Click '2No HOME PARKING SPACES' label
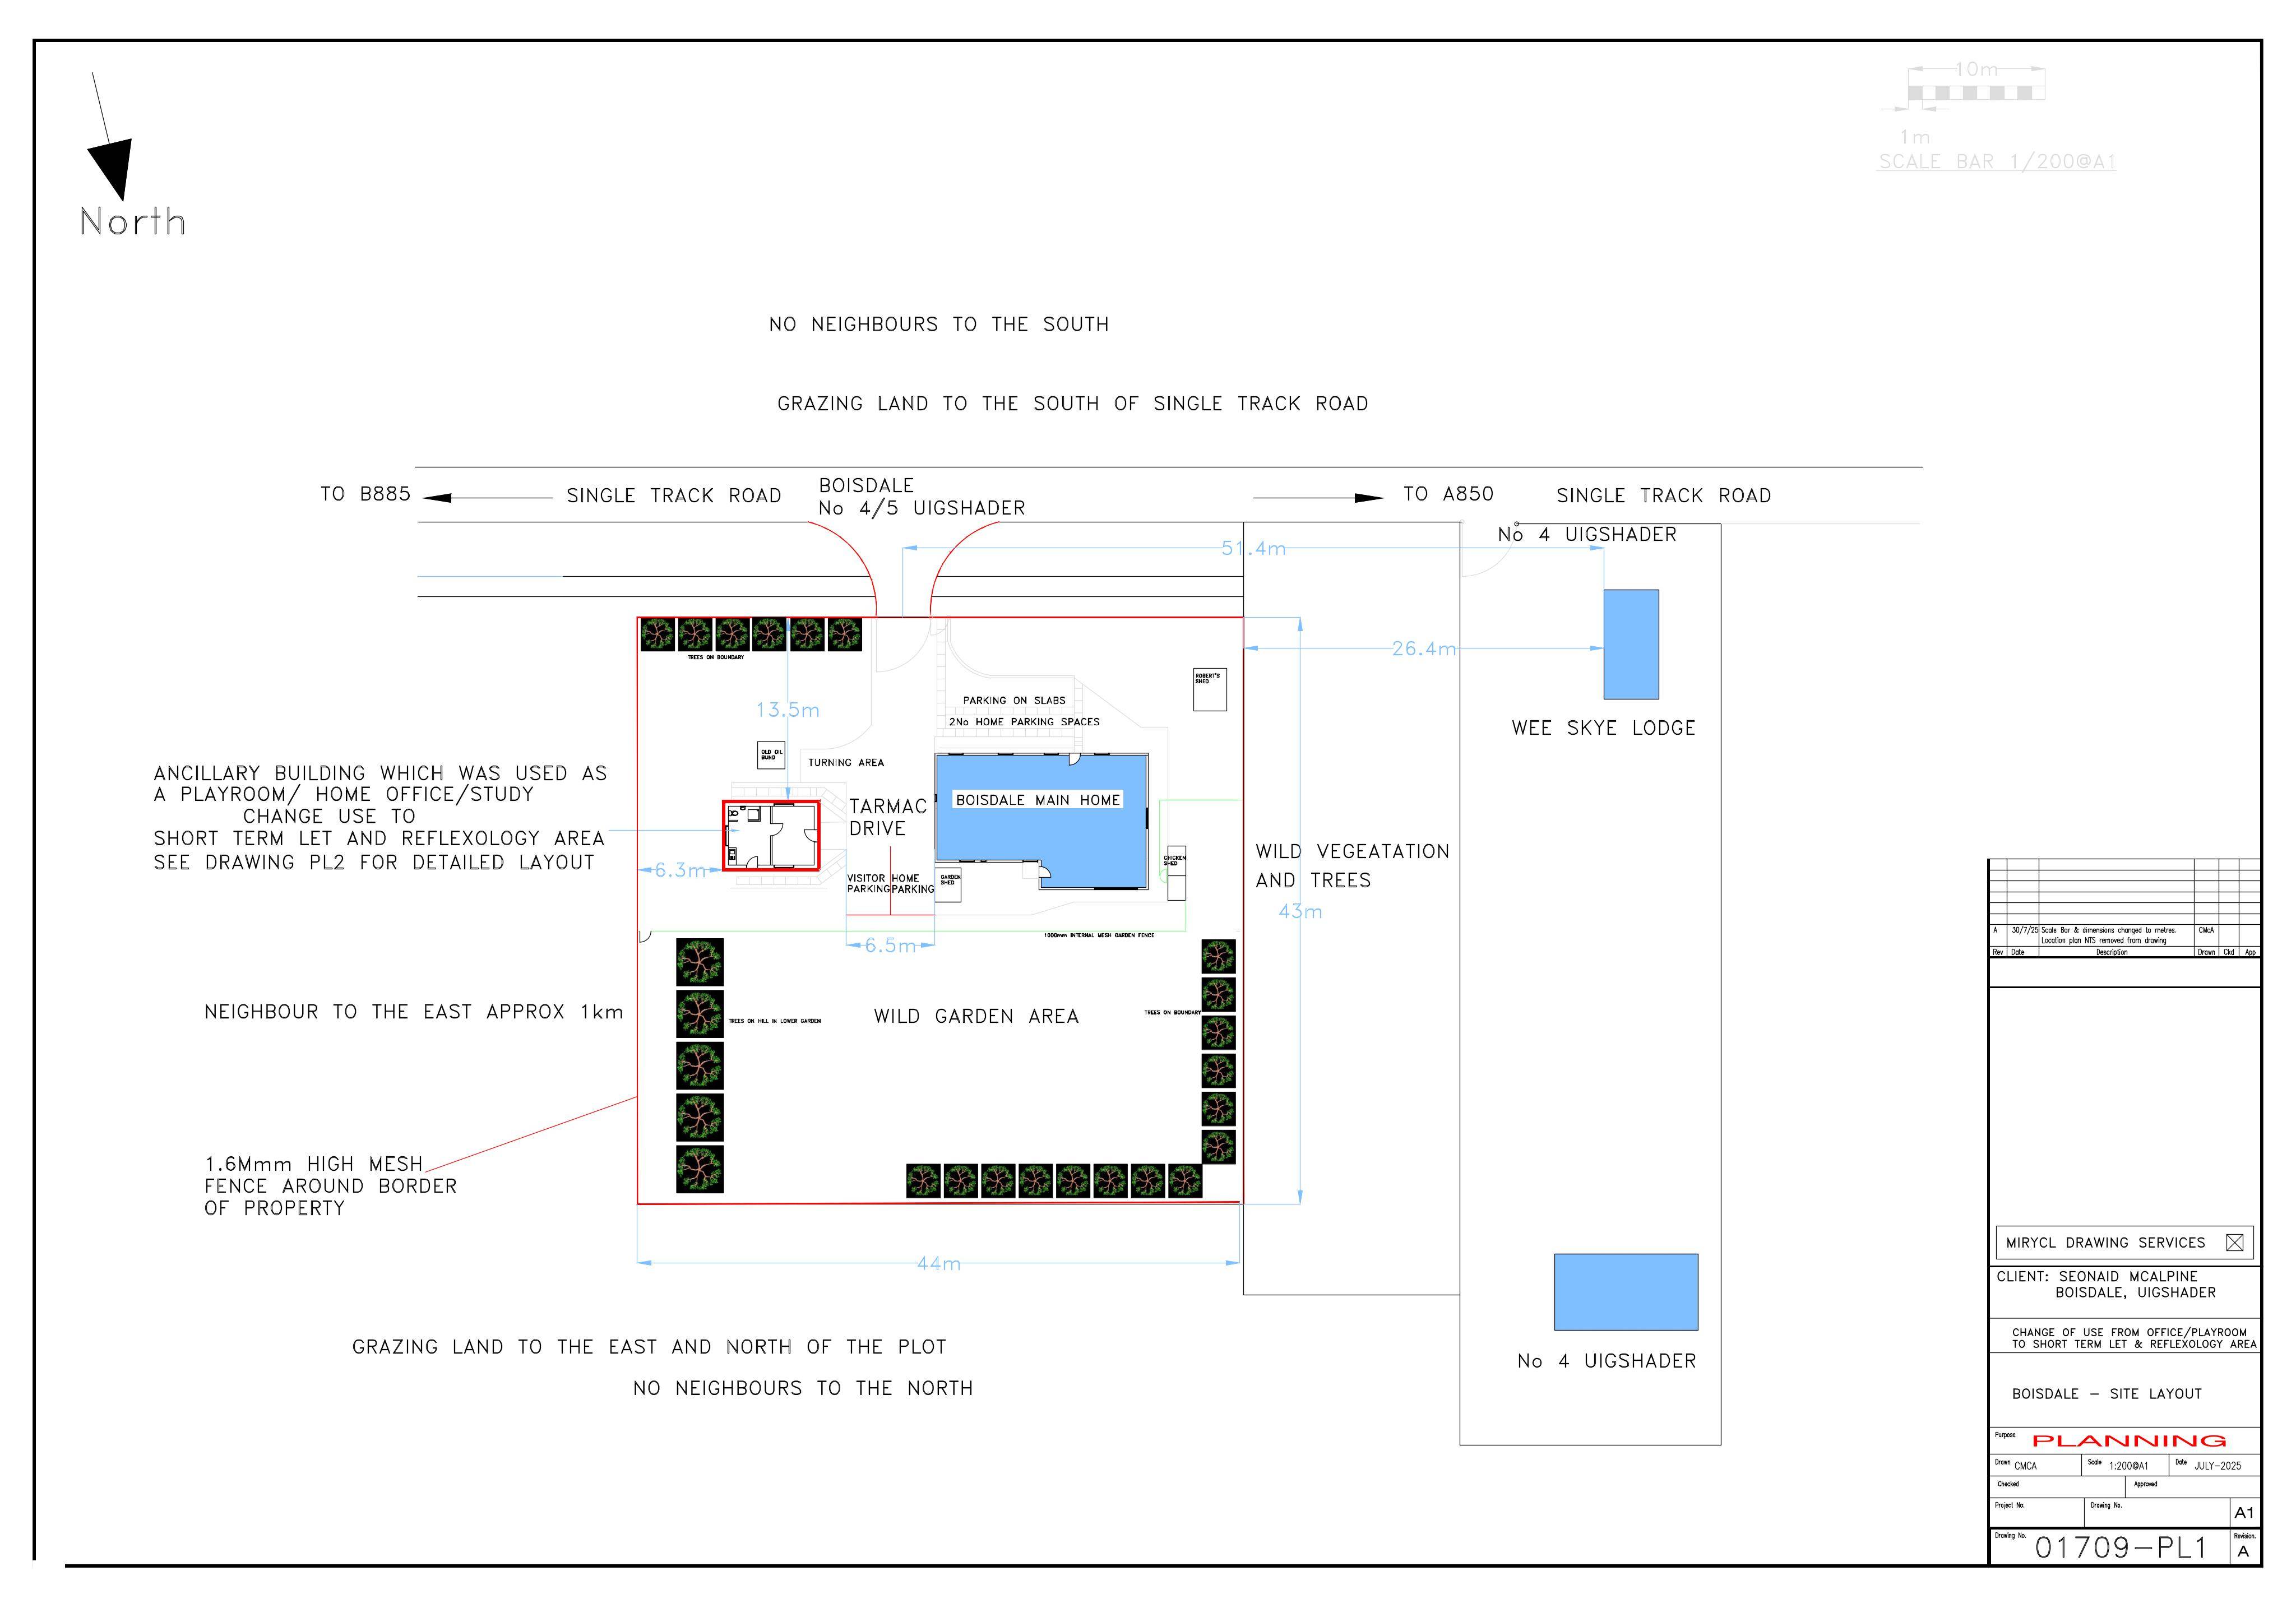Image resolution: width=2296 pixels, height=1622 pixels. 1024,722
